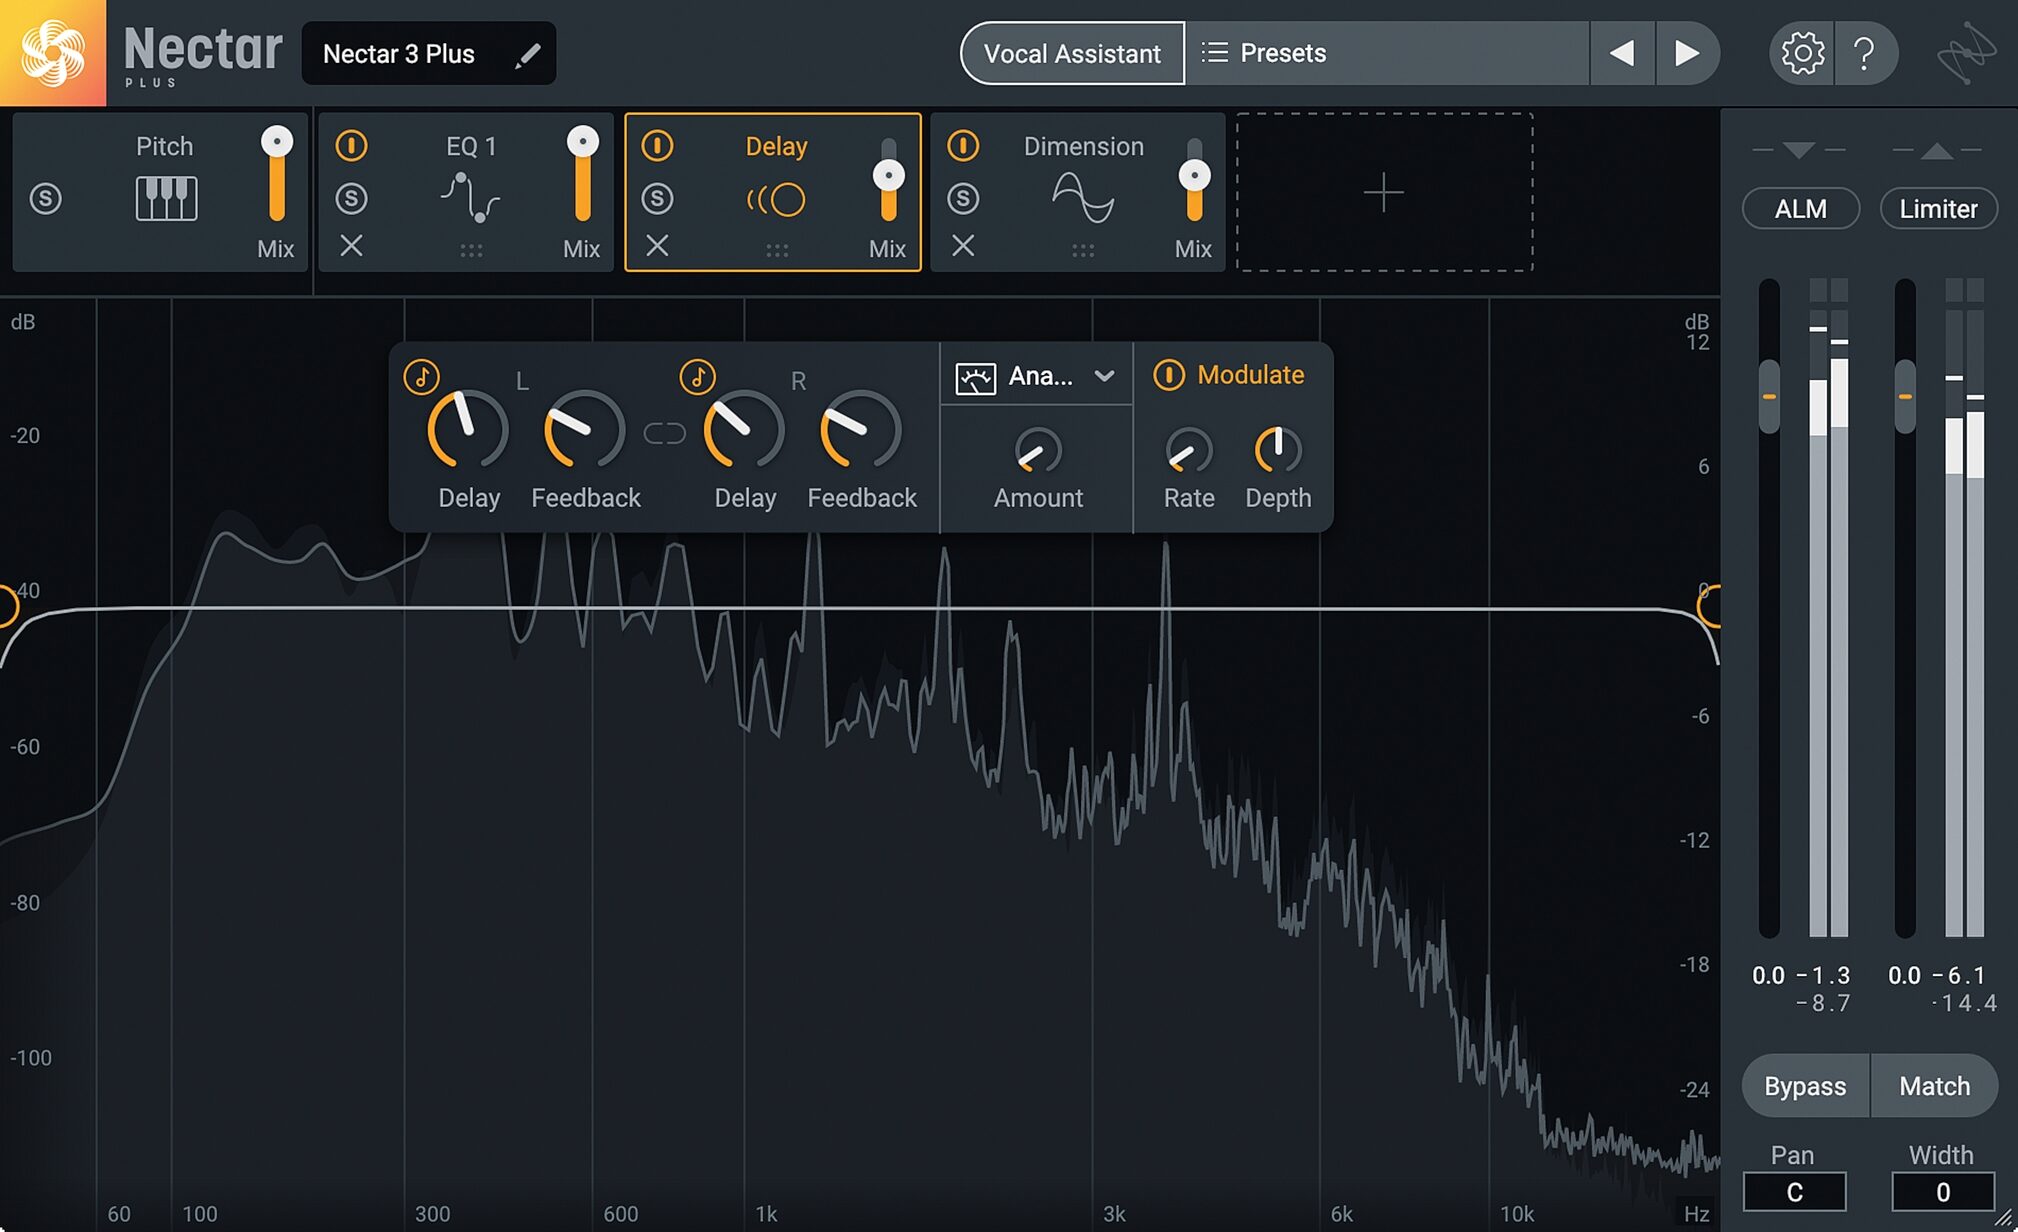Screen dimensions: 2018x1232
Task: Open help question mark icon
Action: pyautogui.click(x=1864, y=53)
